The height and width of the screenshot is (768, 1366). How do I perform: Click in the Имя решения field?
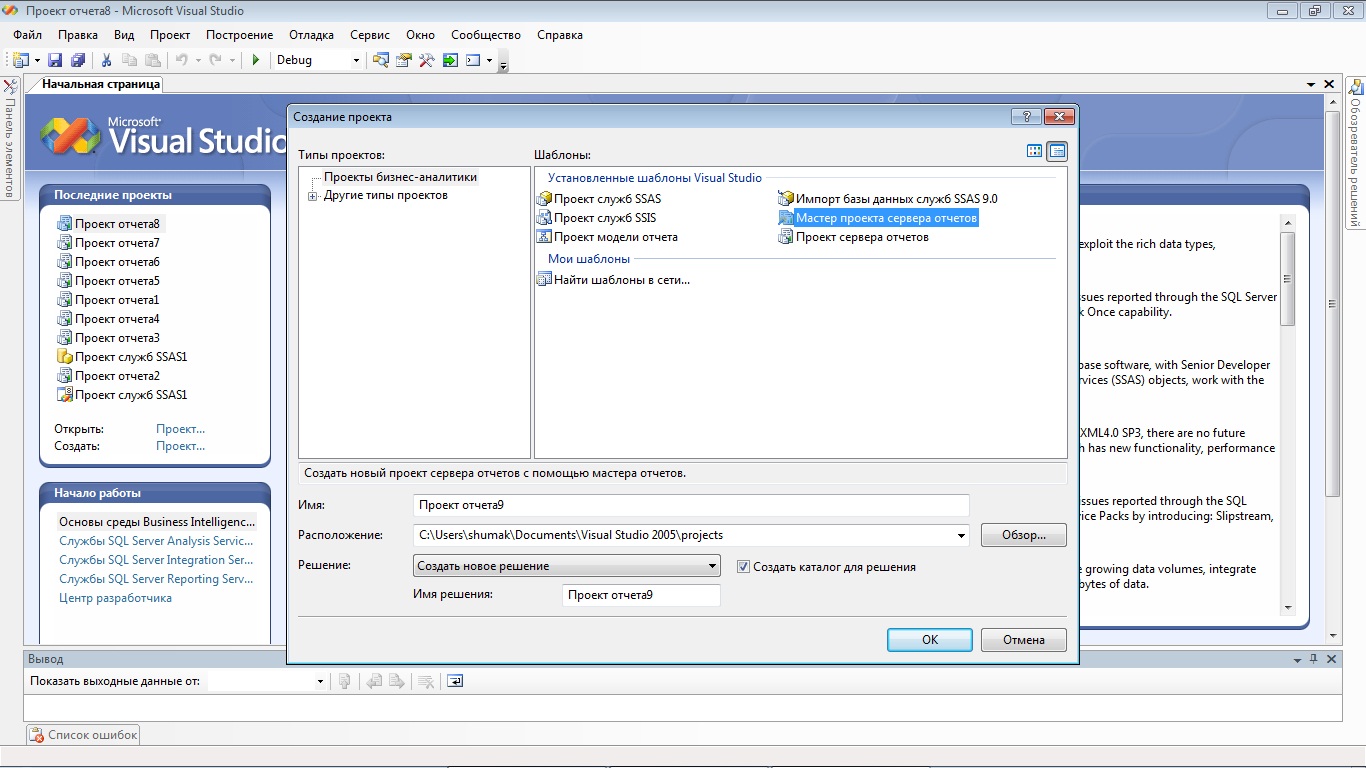tap(641, 595)
